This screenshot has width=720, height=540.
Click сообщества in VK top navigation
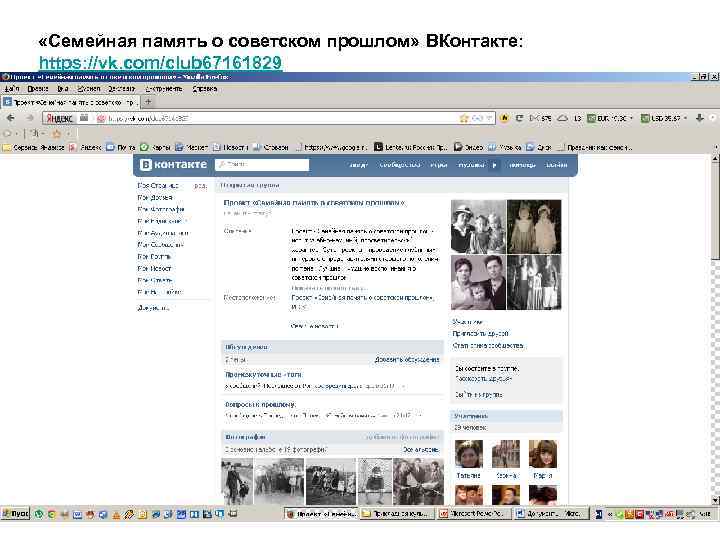coord(399,165)
